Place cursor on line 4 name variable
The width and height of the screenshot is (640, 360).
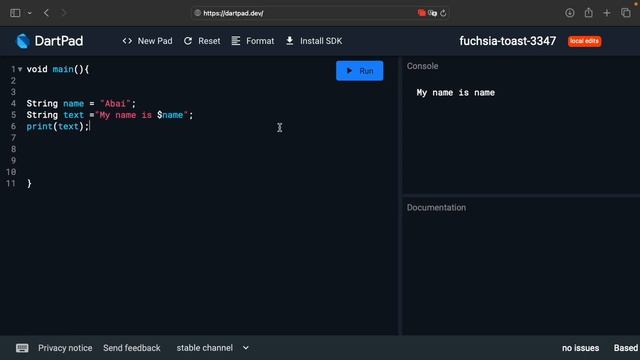point(73,104)
